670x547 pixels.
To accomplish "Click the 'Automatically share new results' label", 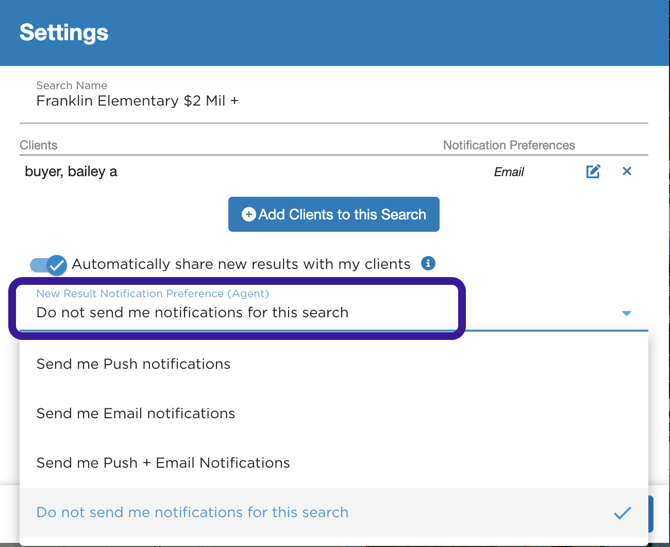I will coord(241,264).
